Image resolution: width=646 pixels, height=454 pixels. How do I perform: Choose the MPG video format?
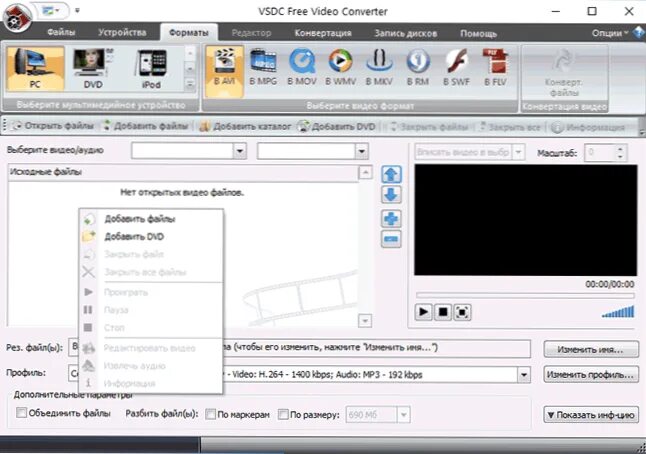(x=263, y=68)
